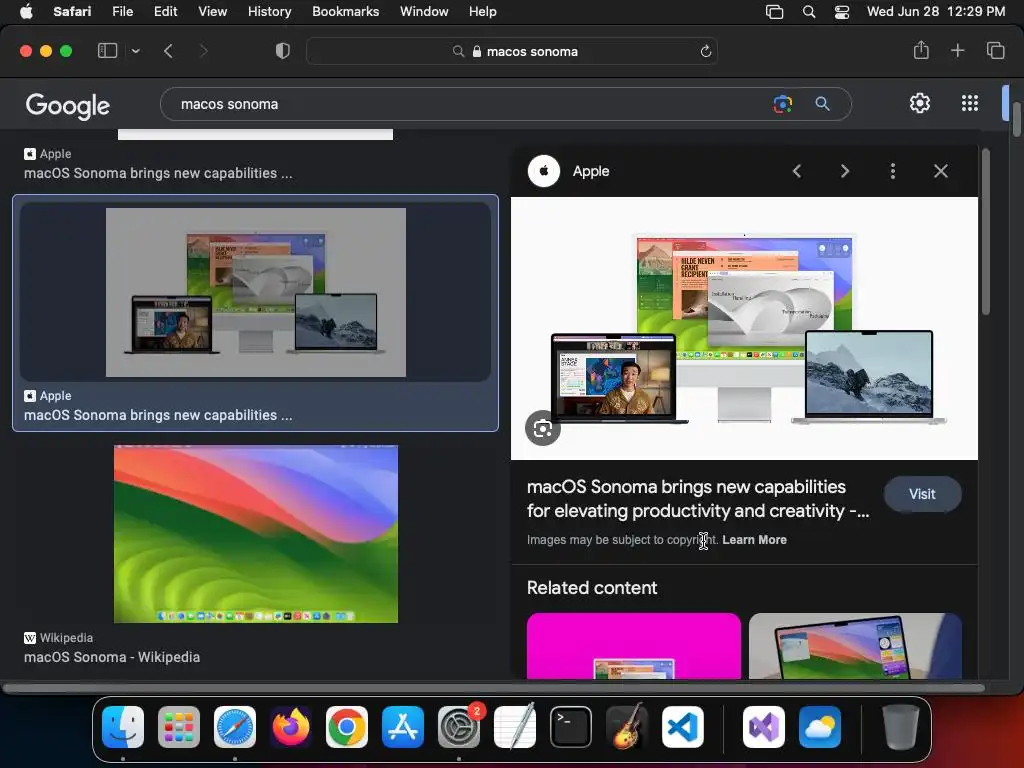Open TextEdit from the Dock
Image resolution: width=1024 pixels, height=768 pixels.
[x=515, y=727]
